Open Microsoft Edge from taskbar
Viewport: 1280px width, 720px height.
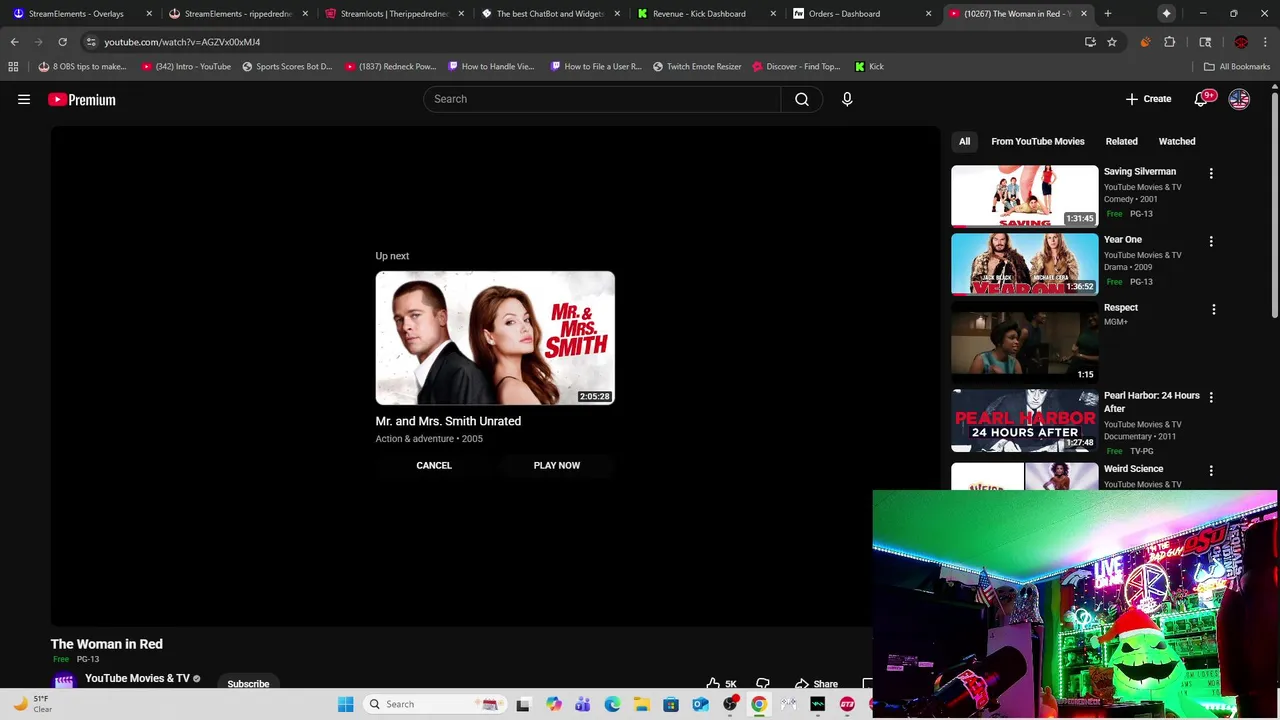[612, 704]
